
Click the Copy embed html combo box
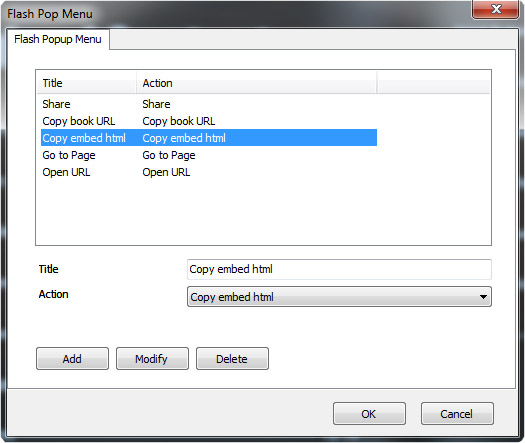coord(339,297)
